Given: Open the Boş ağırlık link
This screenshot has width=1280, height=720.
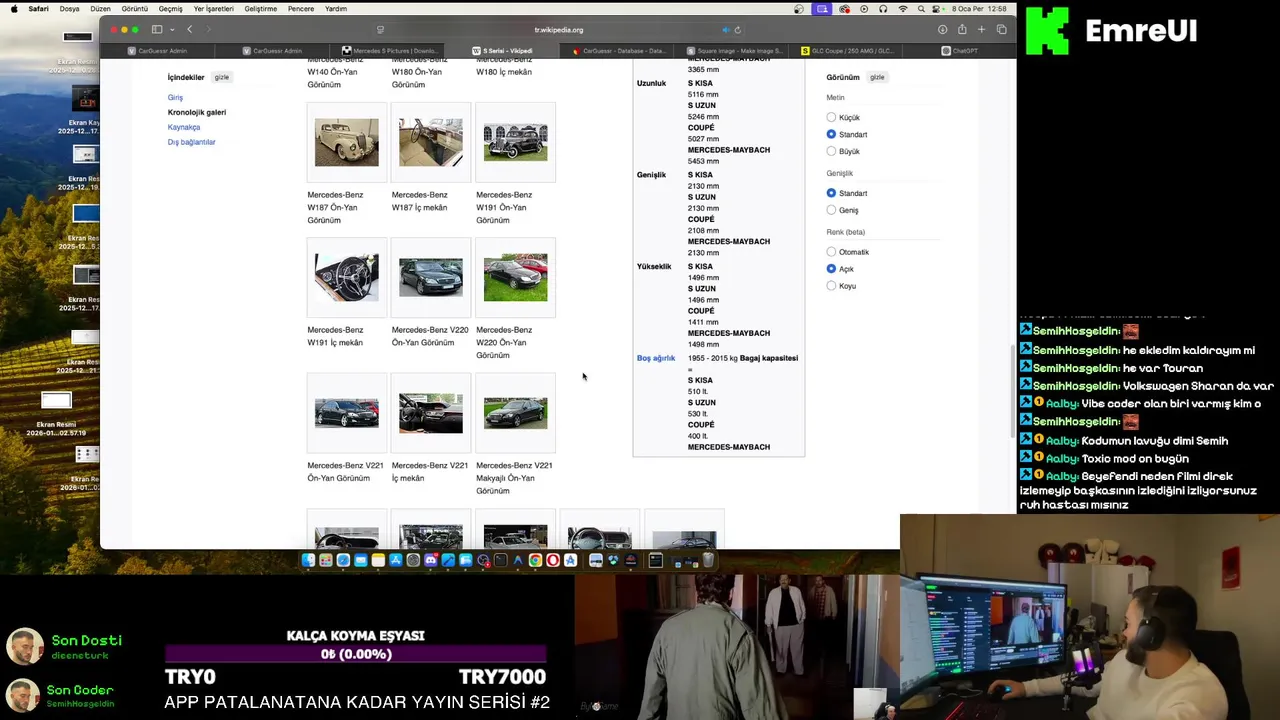Looking at the screenshot, I should [x=656, y=358].
